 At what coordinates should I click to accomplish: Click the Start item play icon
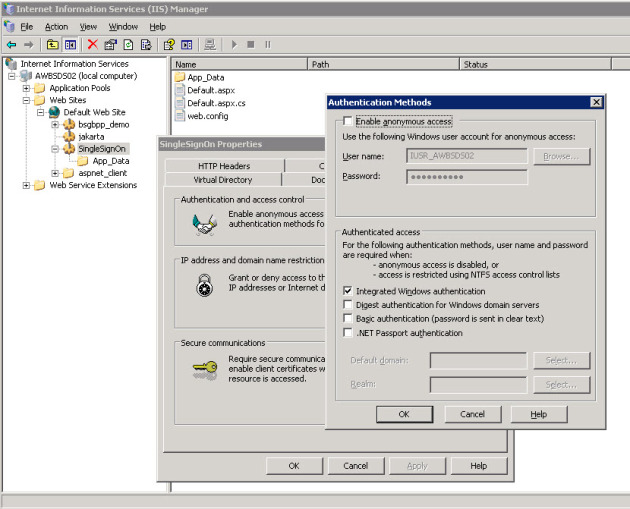(x=234, y=45)
